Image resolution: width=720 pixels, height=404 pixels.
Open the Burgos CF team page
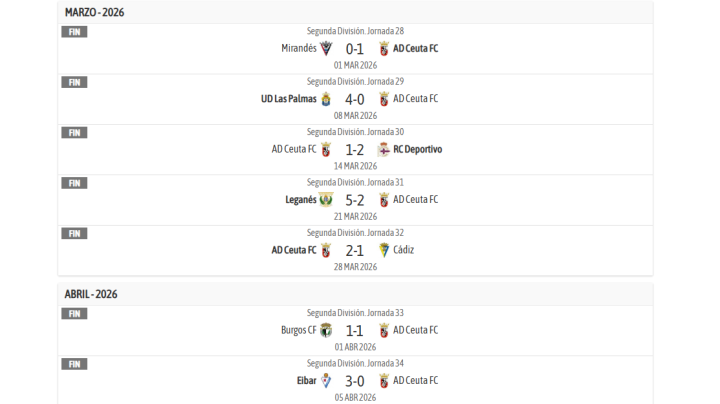(298, 330)
